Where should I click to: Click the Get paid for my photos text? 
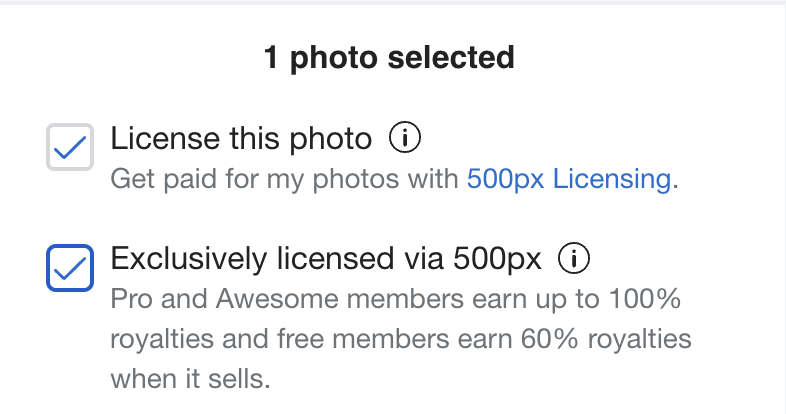[284, 178]
